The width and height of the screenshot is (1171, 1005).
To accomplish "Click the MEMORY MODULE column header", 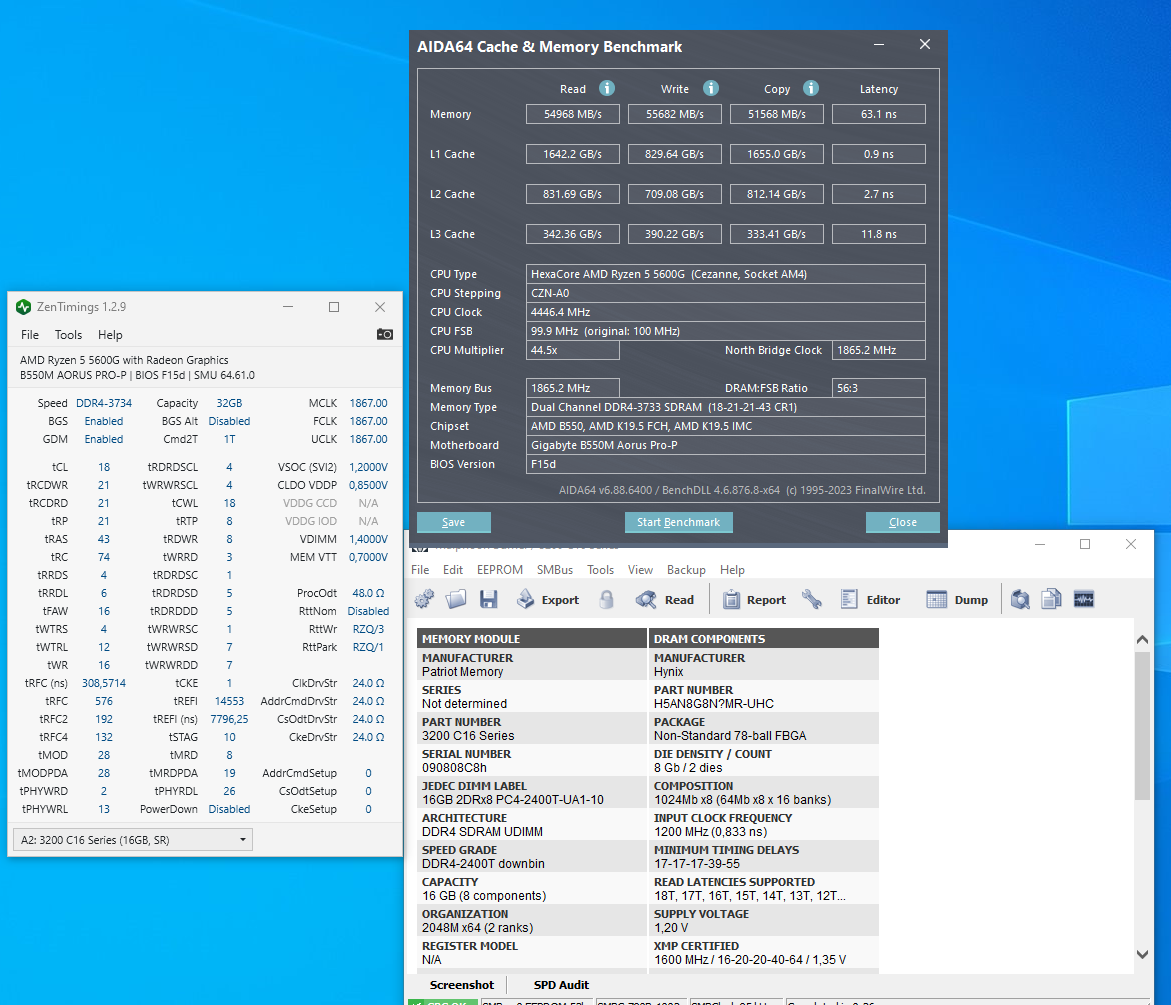I will 532,638.
